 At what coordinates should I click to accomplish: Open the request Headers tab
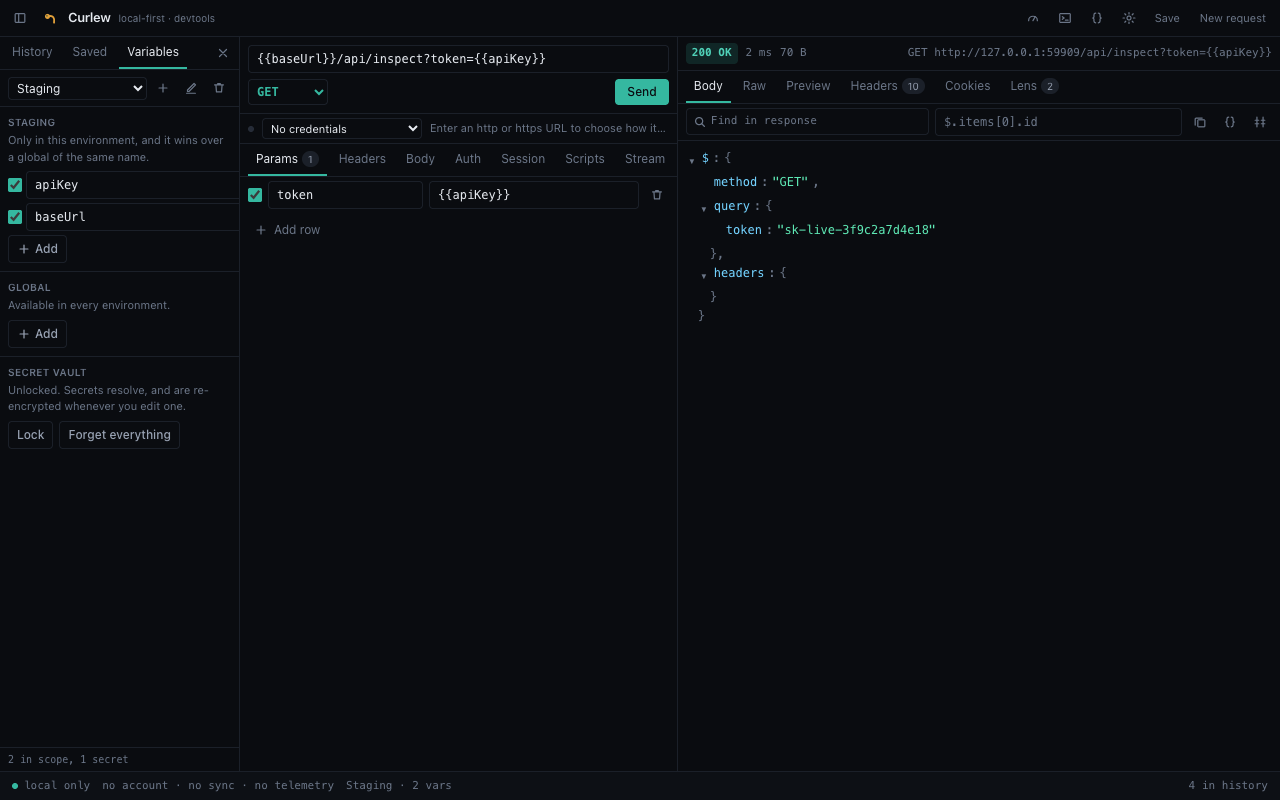[362, 159]
